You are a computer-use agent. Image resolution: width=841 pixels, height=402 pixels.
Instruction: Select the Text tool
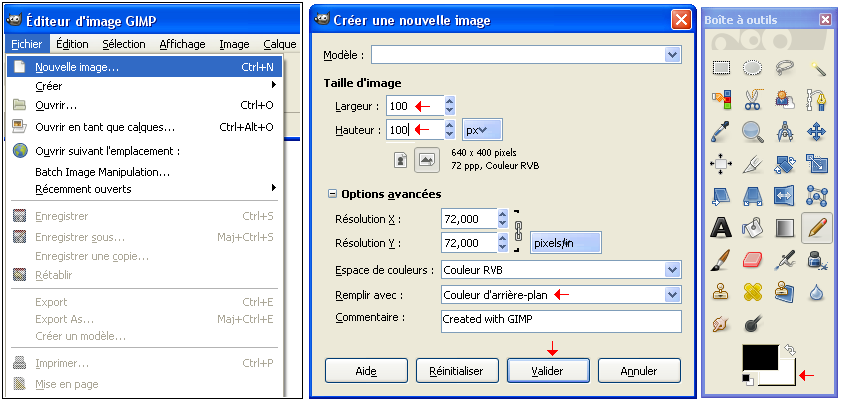[721, 228]
